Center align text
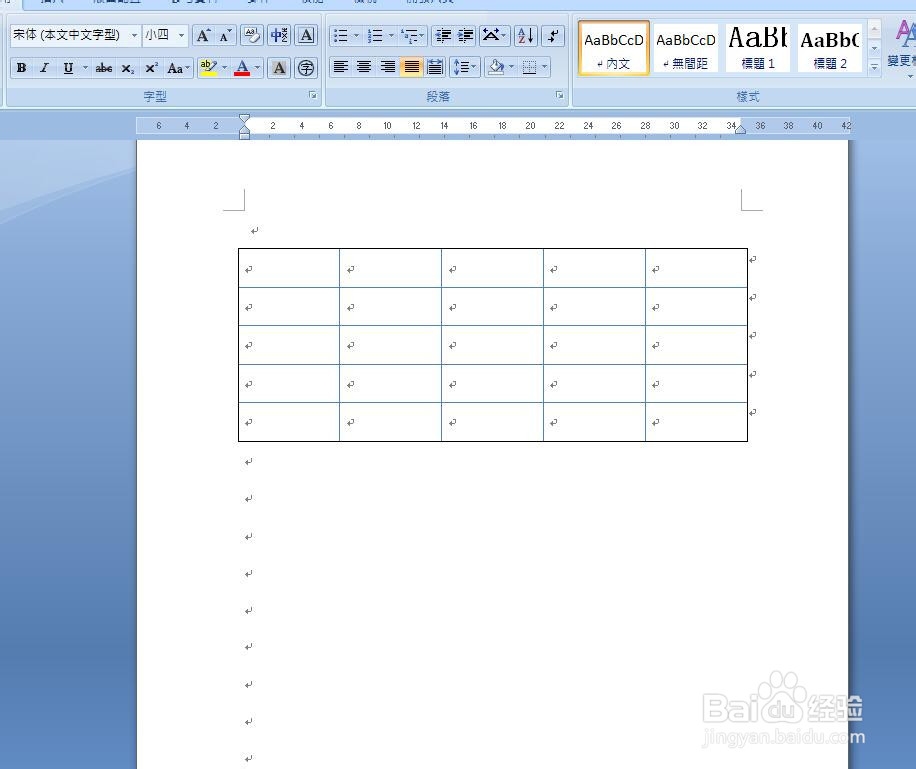916x769 pixels. click(364, 67)
